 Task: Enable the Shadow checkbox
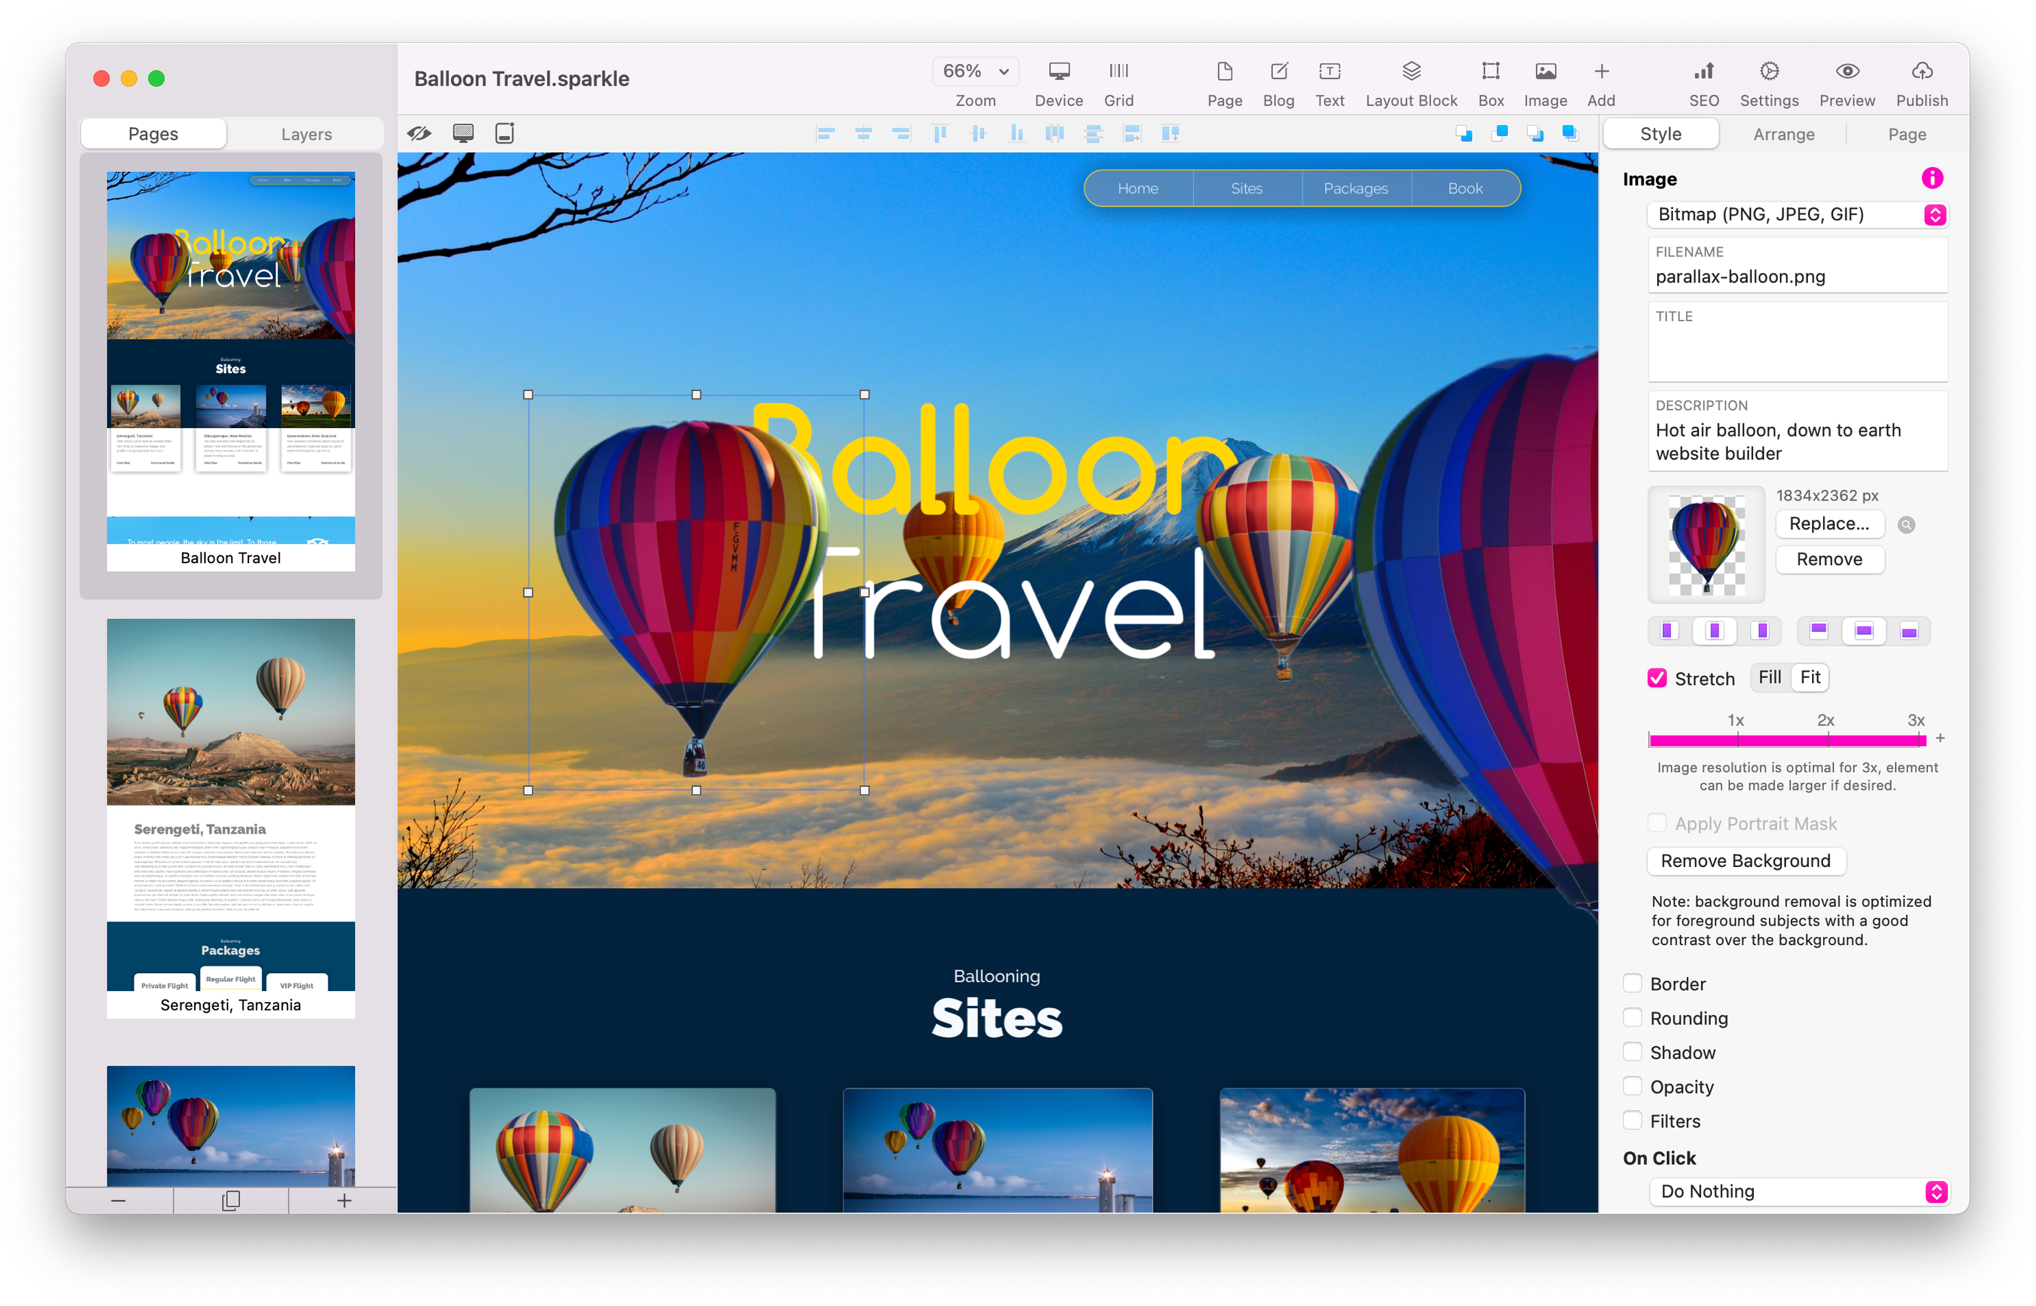1632,1052
